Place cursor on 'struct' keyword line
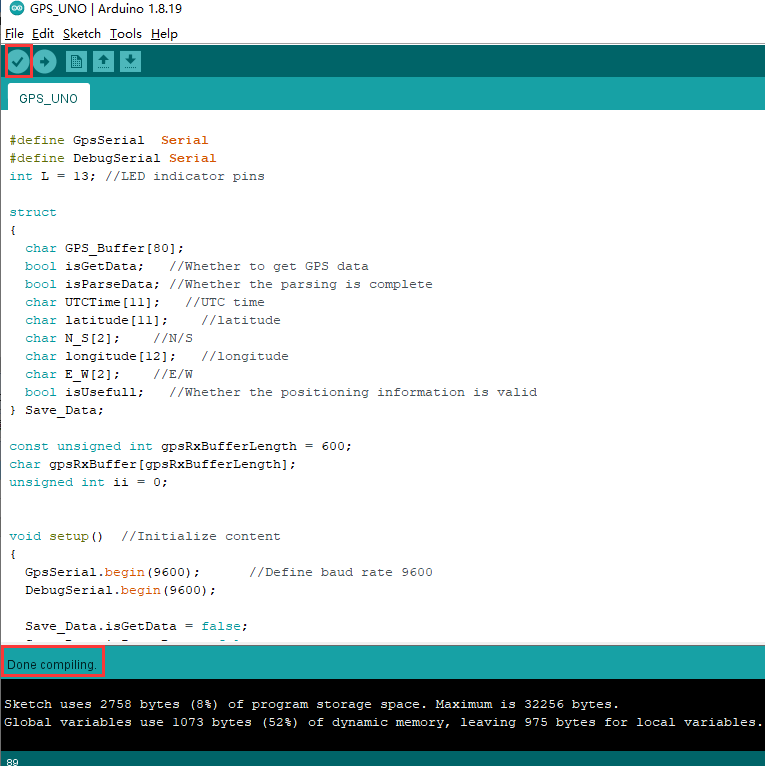The width and height of the screenshot is (765, 766). click(x=33, y=213)
